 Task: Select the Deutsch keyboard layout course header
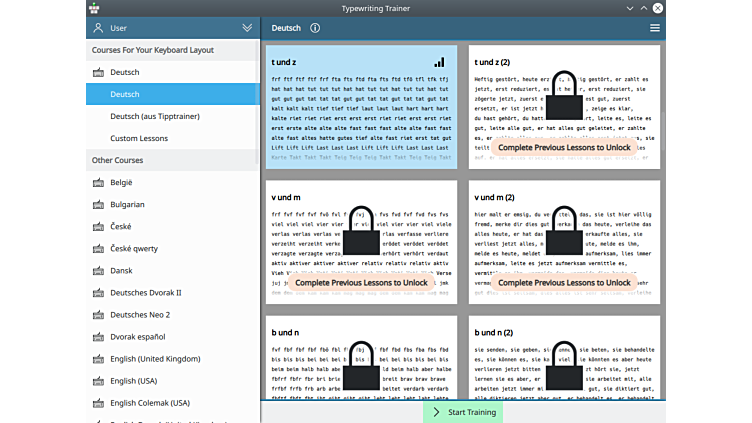(x=125, y=72)
